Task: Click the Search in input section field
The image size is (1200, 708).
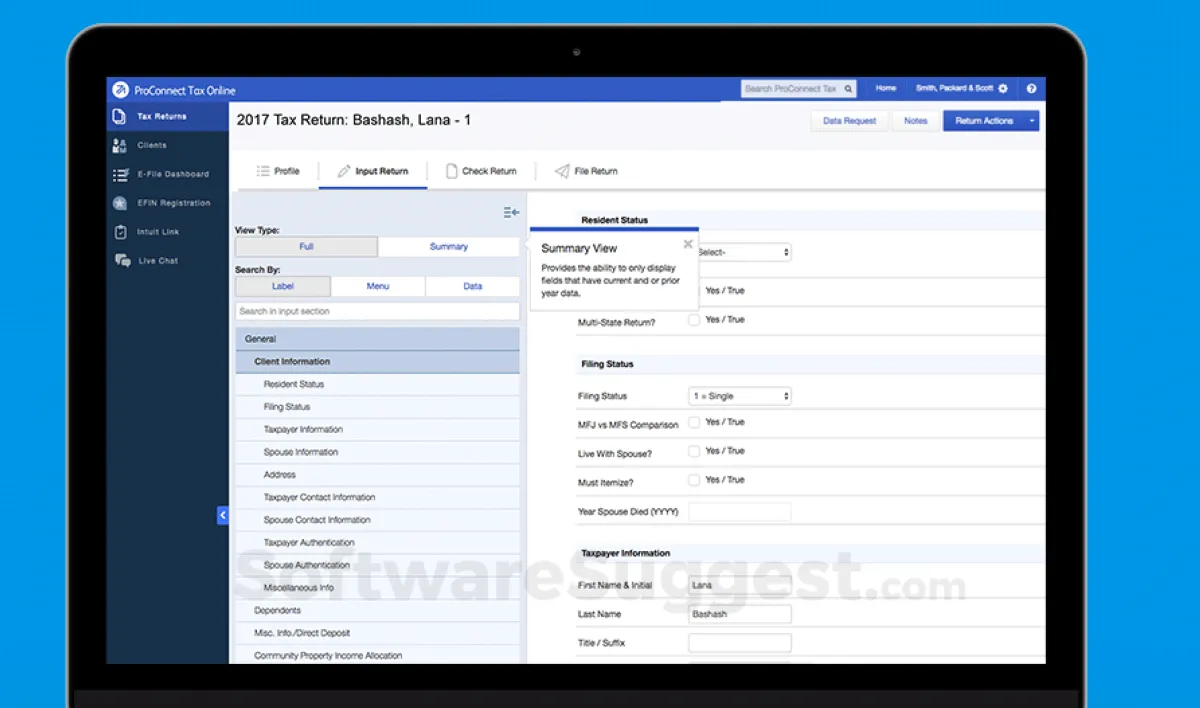Action: [x=377, y=311]
